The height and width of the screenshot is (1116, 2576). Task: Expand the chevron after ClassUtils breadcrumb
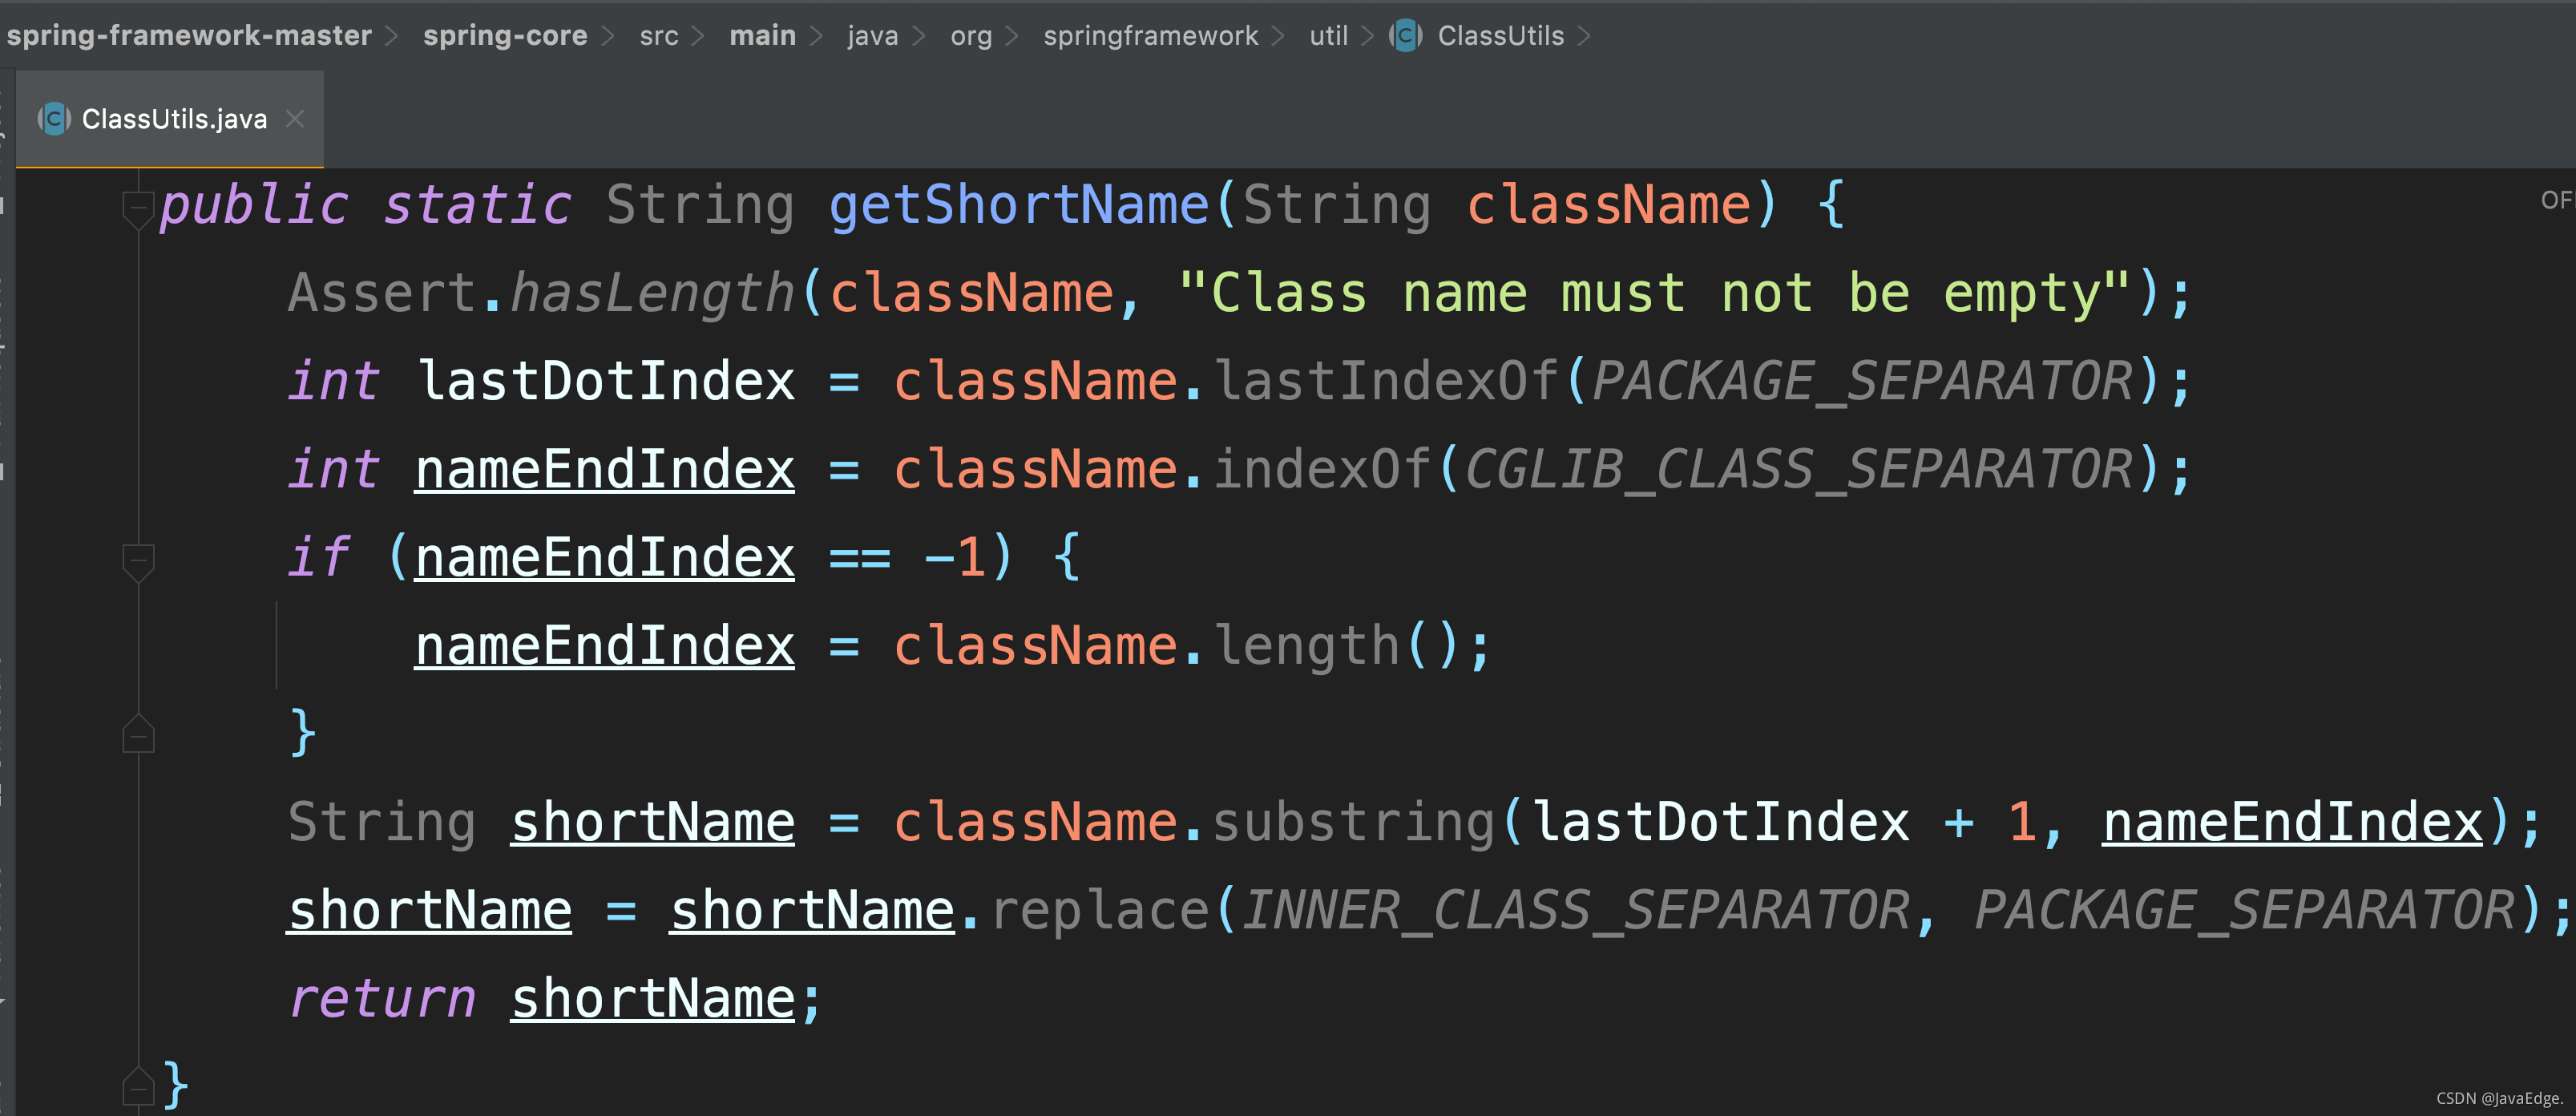click(1584, 36)
